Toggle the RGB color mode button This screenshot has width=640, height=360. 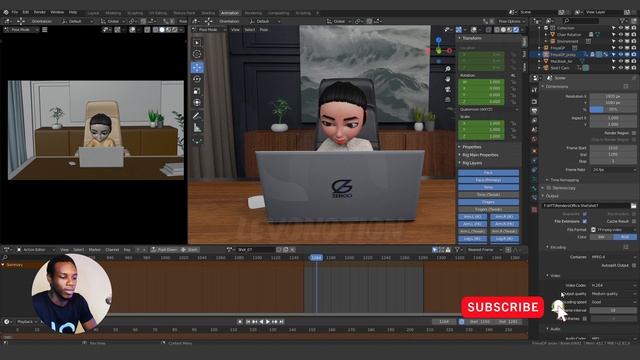625,237
